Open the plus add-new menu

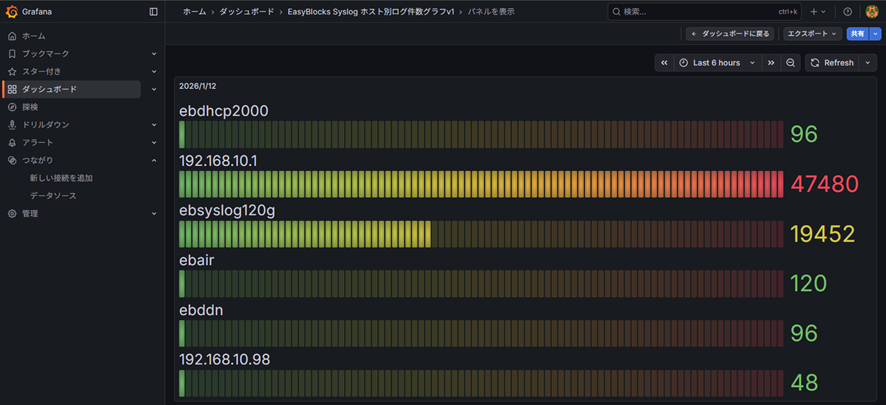coord(817,12)
